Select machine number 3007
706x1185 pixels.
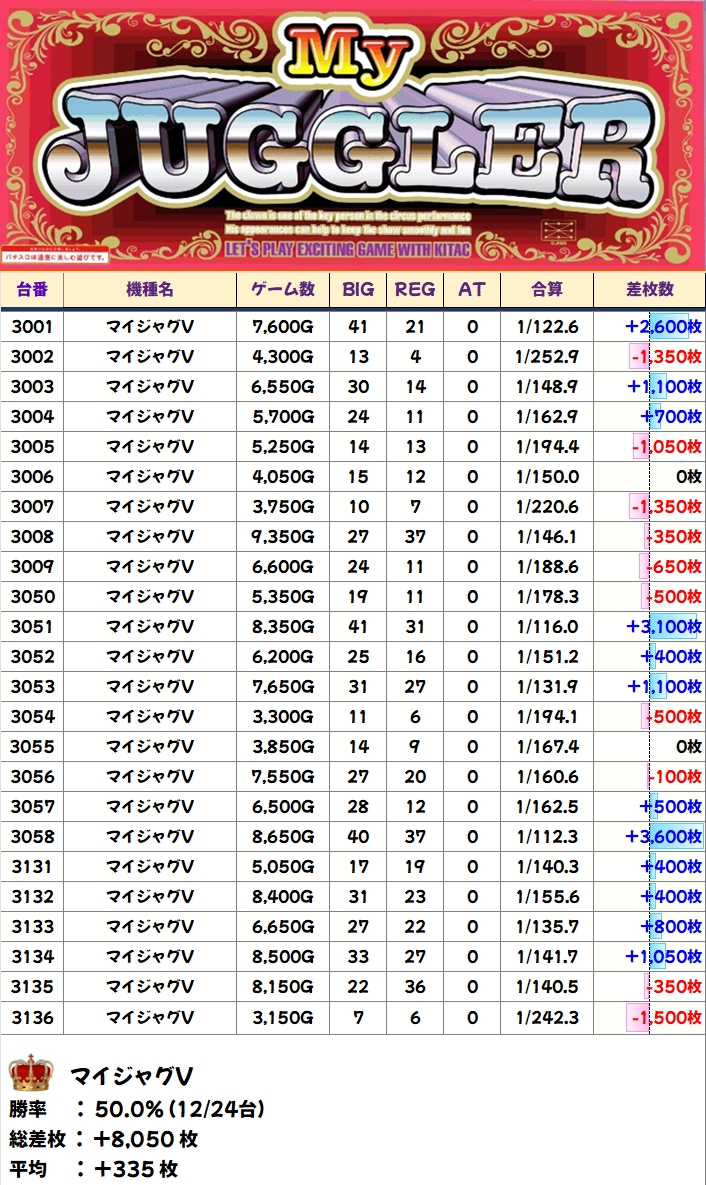32,506
